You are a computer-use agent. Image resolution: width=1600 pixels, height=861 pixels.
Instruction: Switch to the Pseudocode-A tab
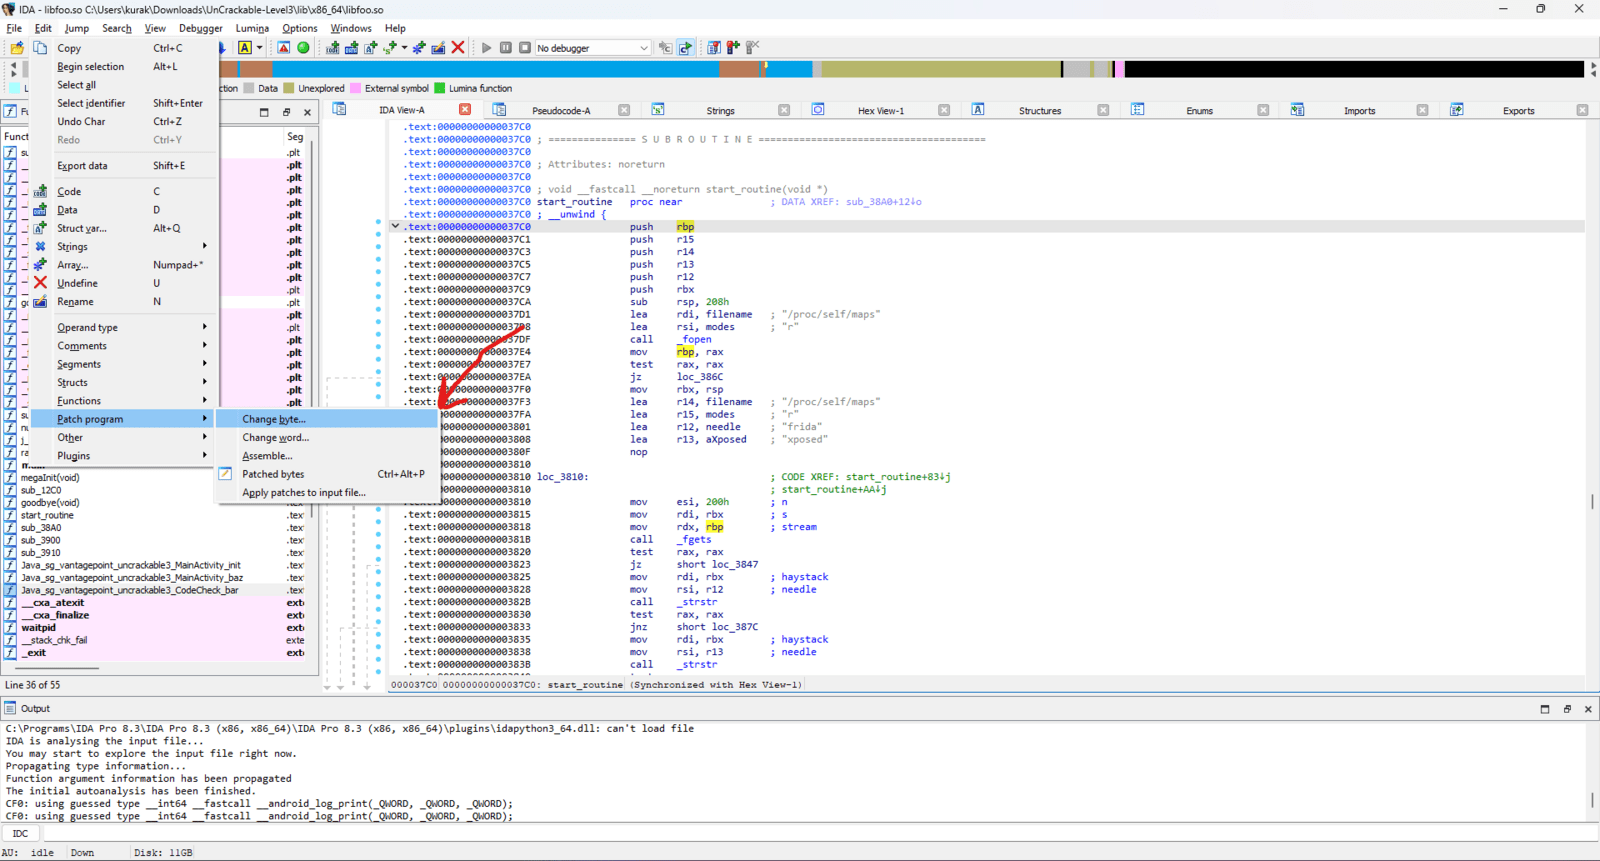tap(561, 111)
